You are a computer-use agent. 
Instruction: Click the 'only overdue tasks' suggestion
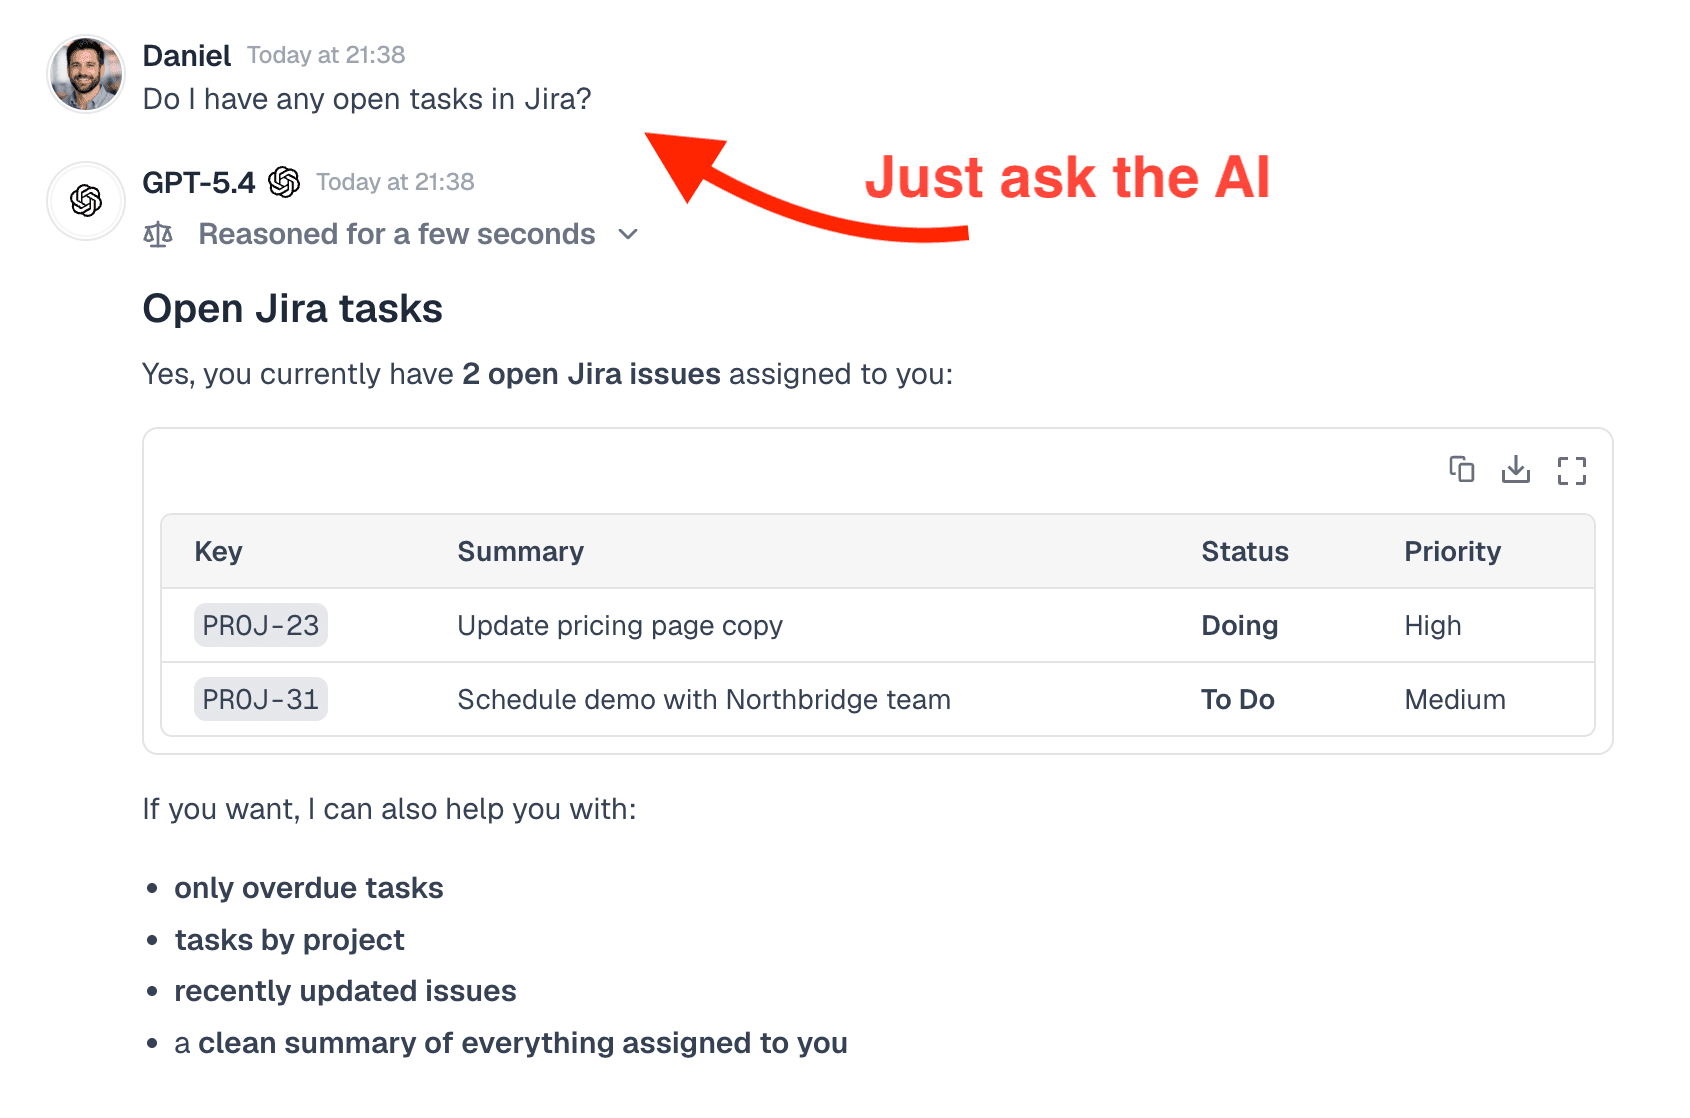click(x=308, y=888)
